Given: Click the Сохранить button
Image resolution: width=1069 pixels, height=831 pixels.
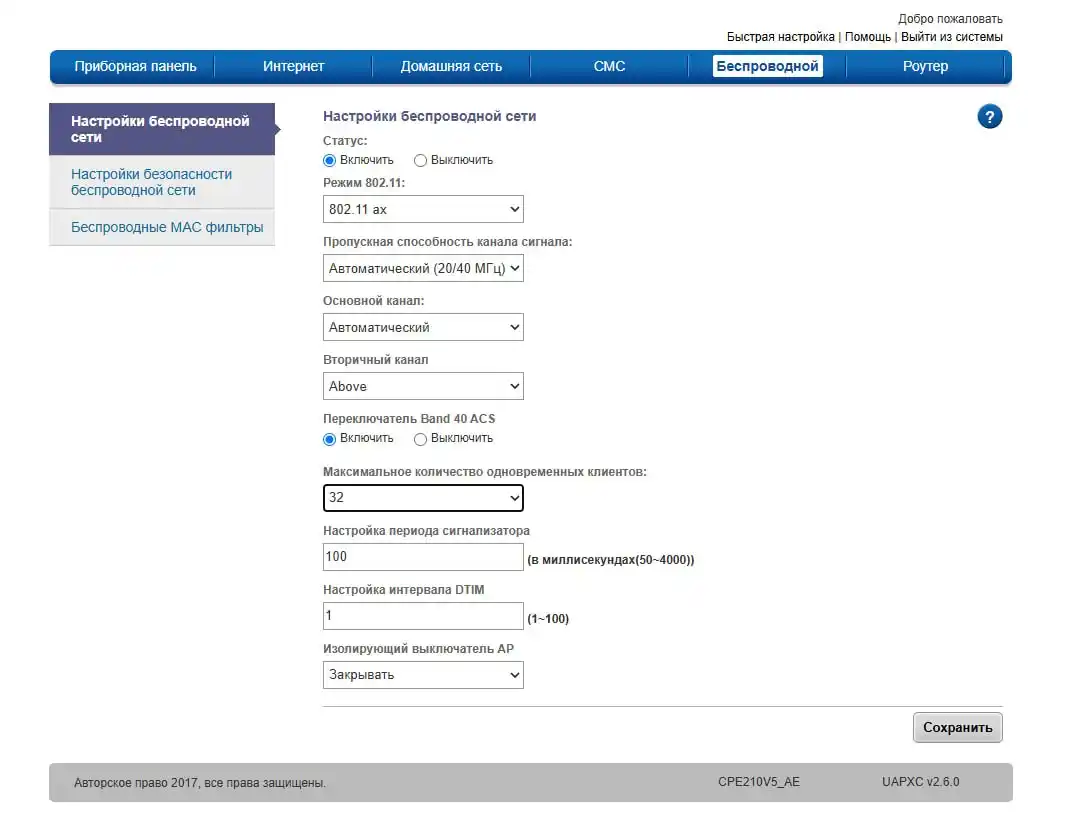Looking at the screenshot, I should point(957,727).
